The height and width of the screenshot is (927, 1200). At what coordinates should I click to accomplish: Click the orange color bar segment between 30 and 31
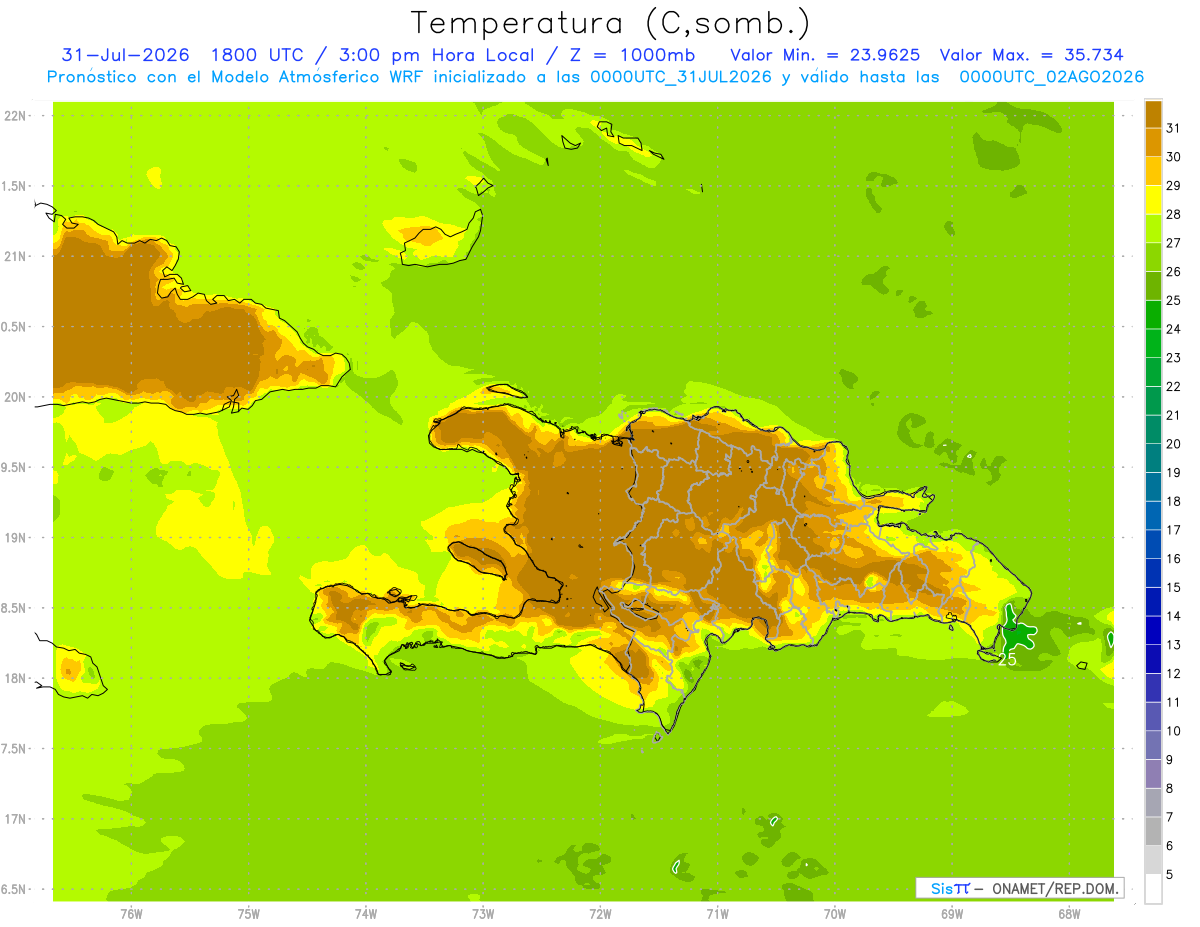pyautogui.click(x=1153, y=142)
